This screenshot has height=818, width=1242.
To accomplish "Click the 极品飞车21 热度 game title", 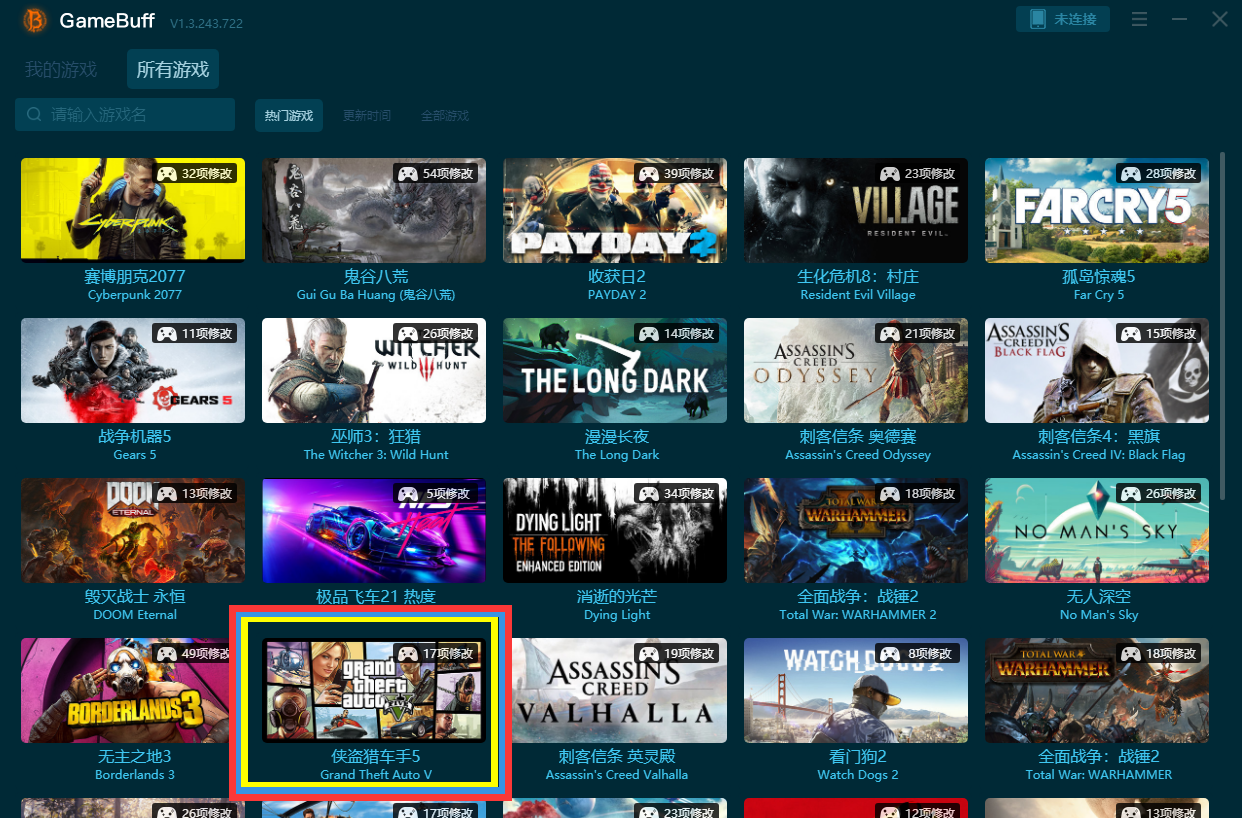I will [x=376, y=596].
